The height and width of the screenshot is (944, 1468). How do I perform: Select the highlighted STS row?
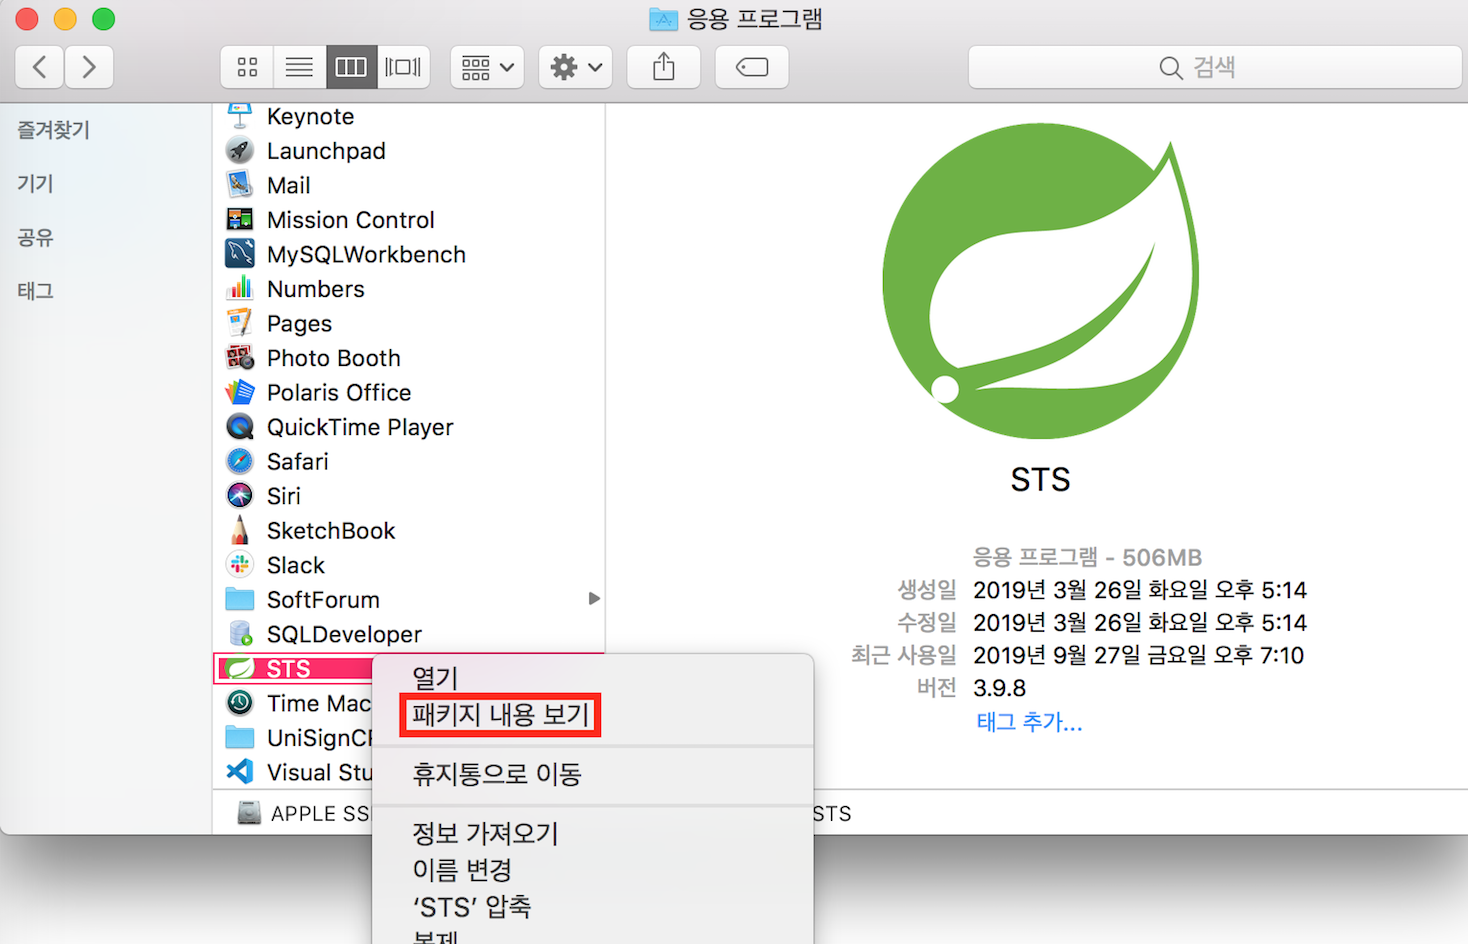[x=294, y=669]
